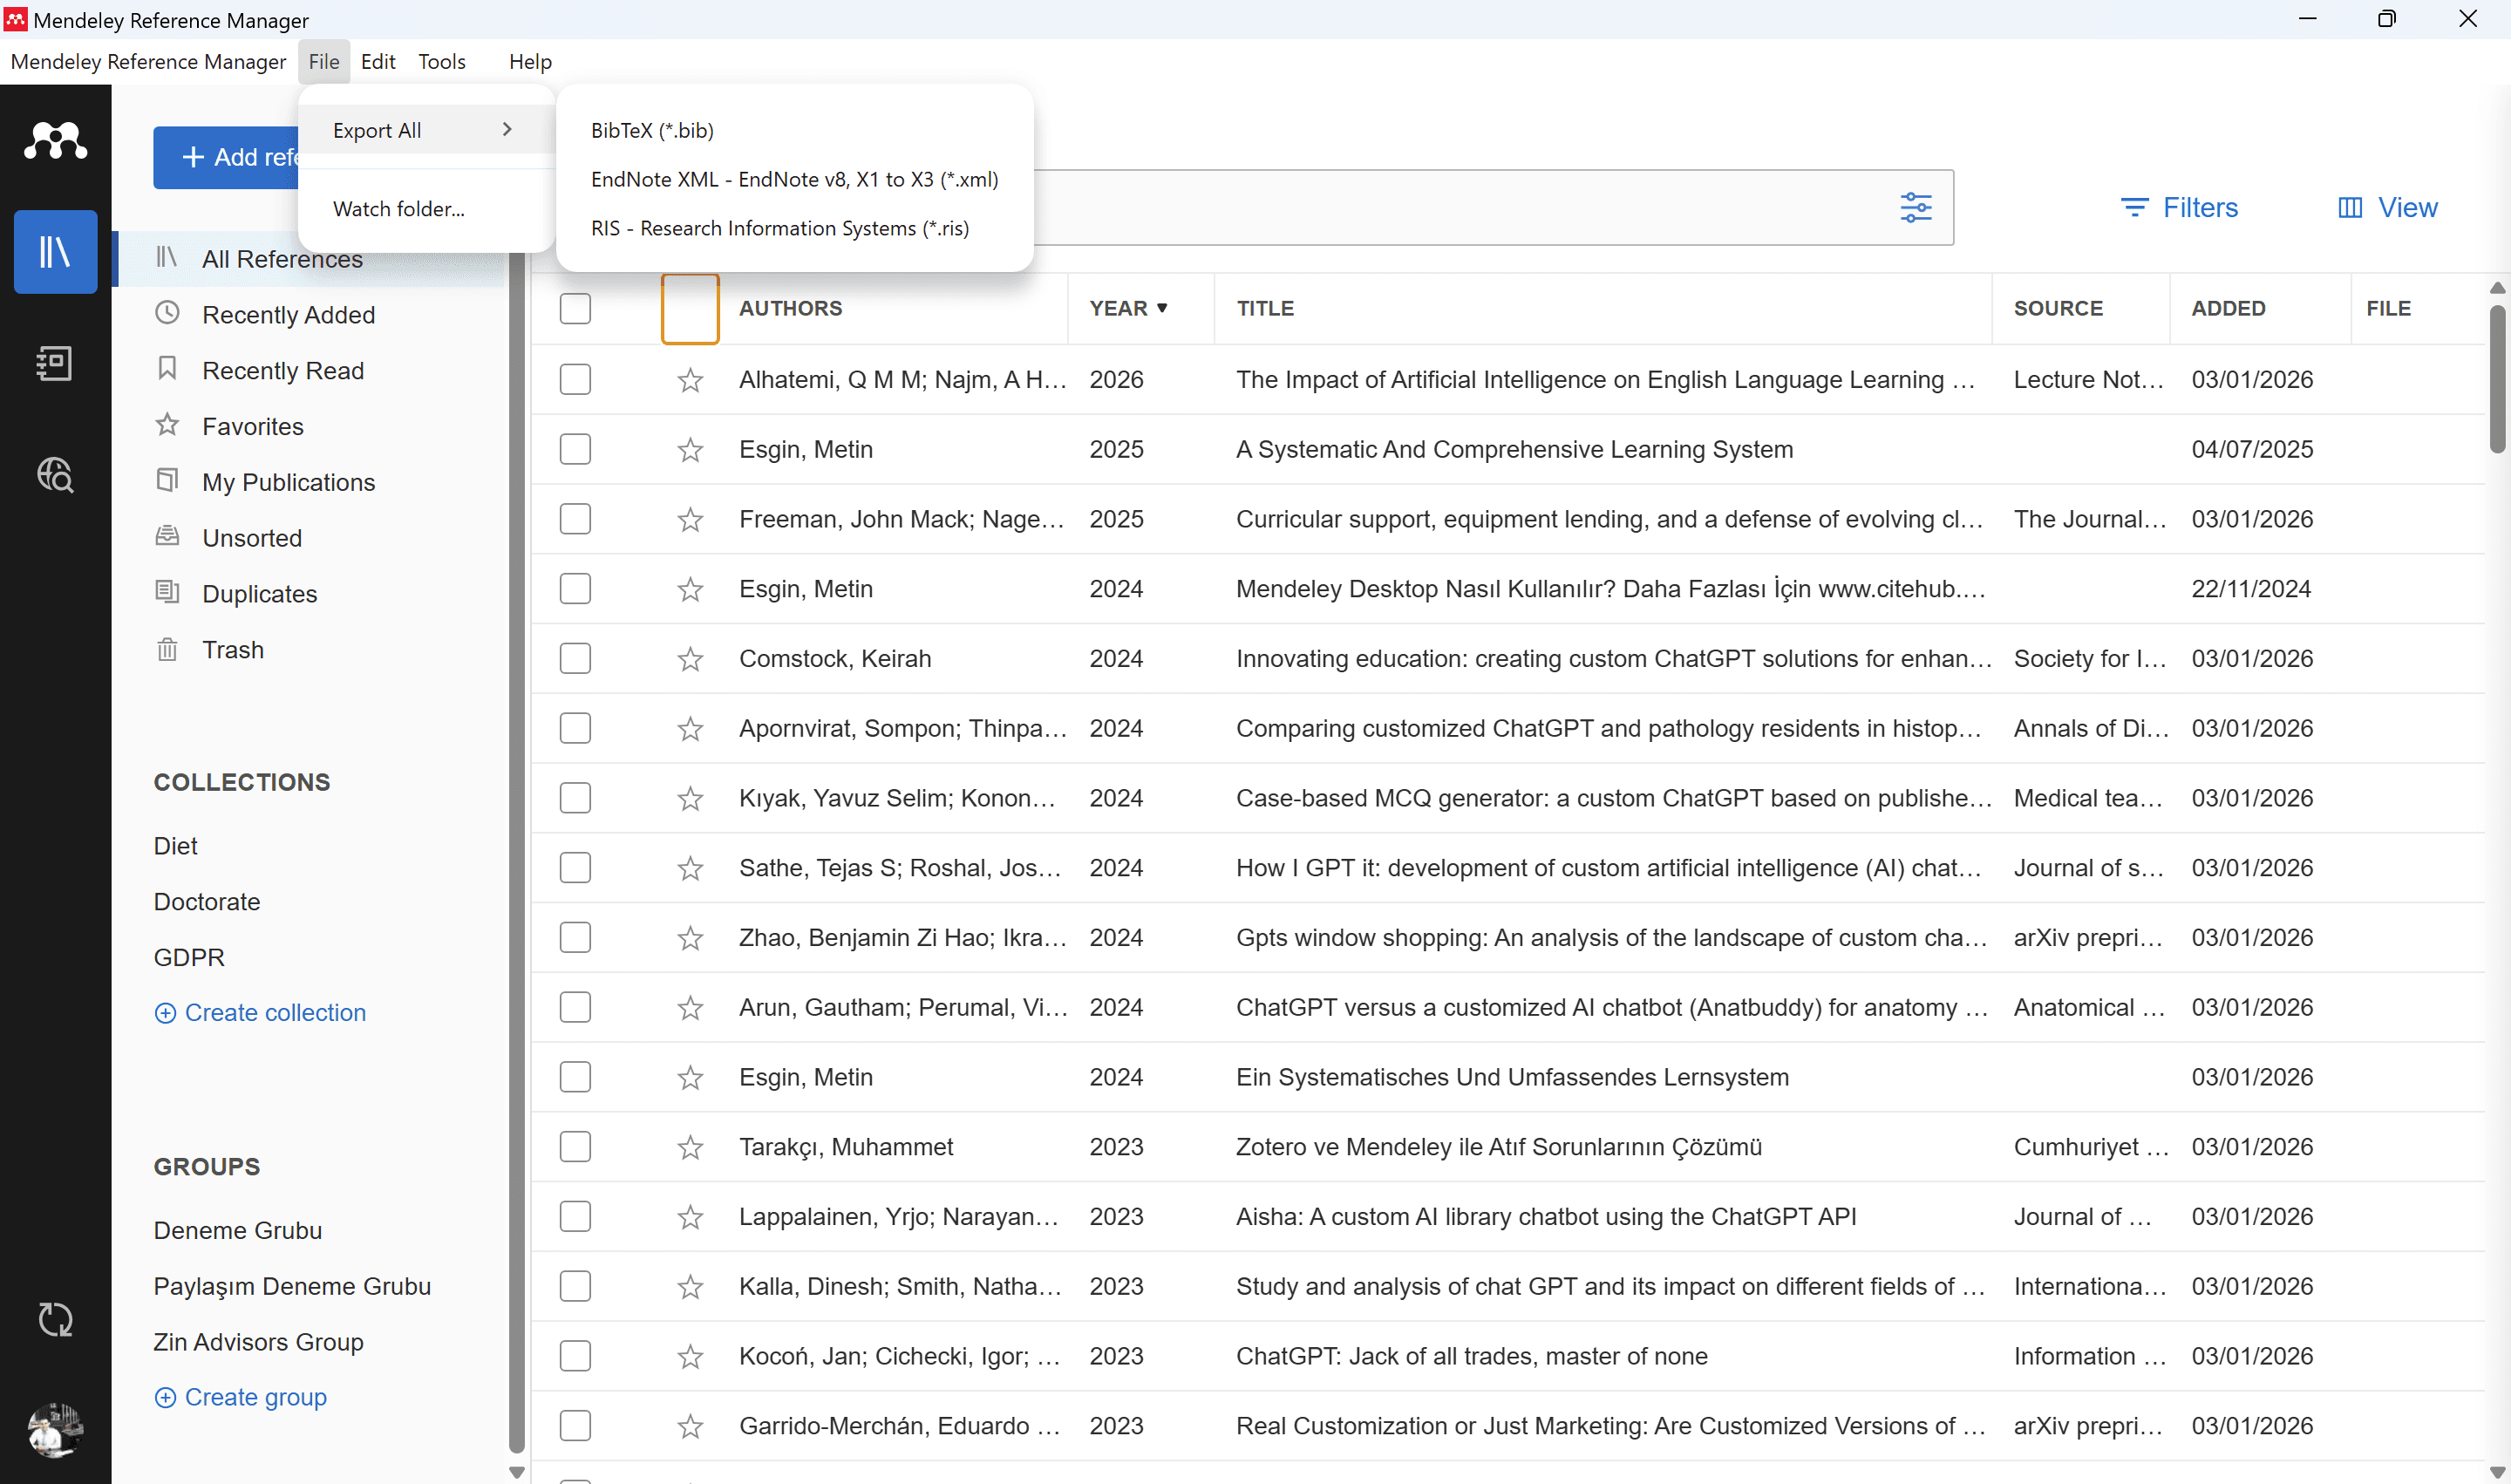Open the View column options

(x=2387, y=207)
